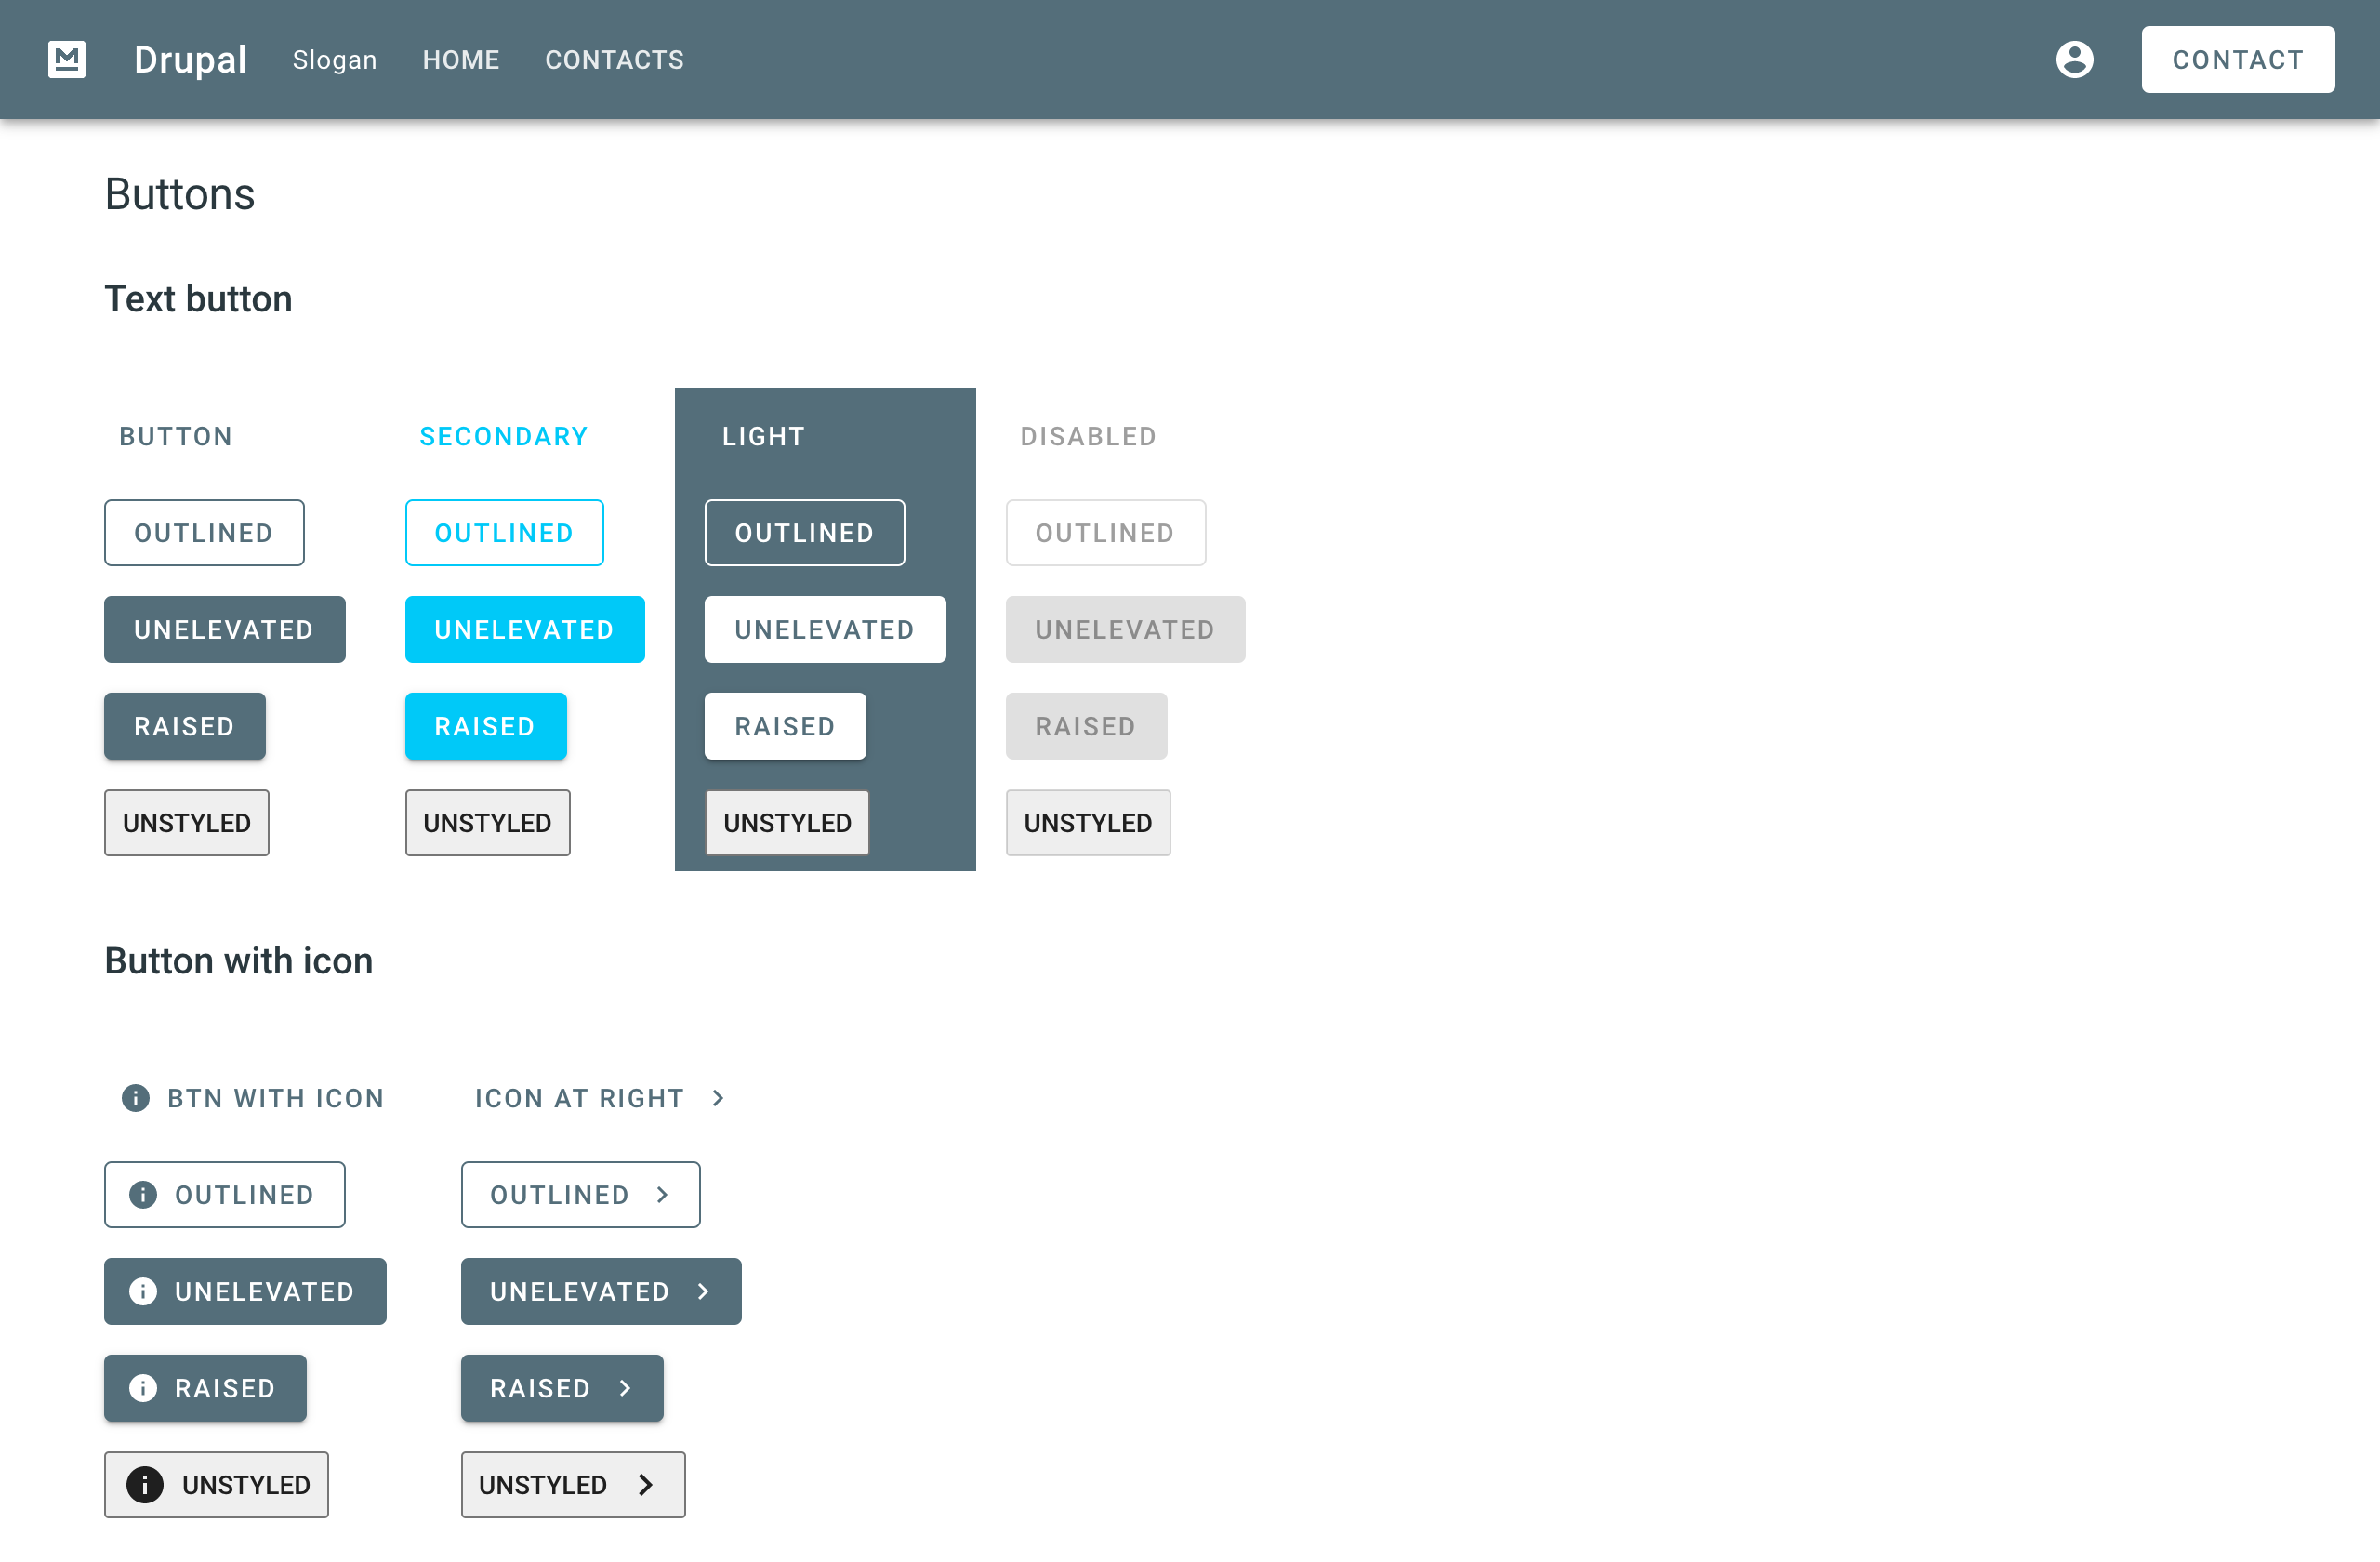
Task: Click the info icon on UNELEVATED button
Action: click(x=145, y=1291)
